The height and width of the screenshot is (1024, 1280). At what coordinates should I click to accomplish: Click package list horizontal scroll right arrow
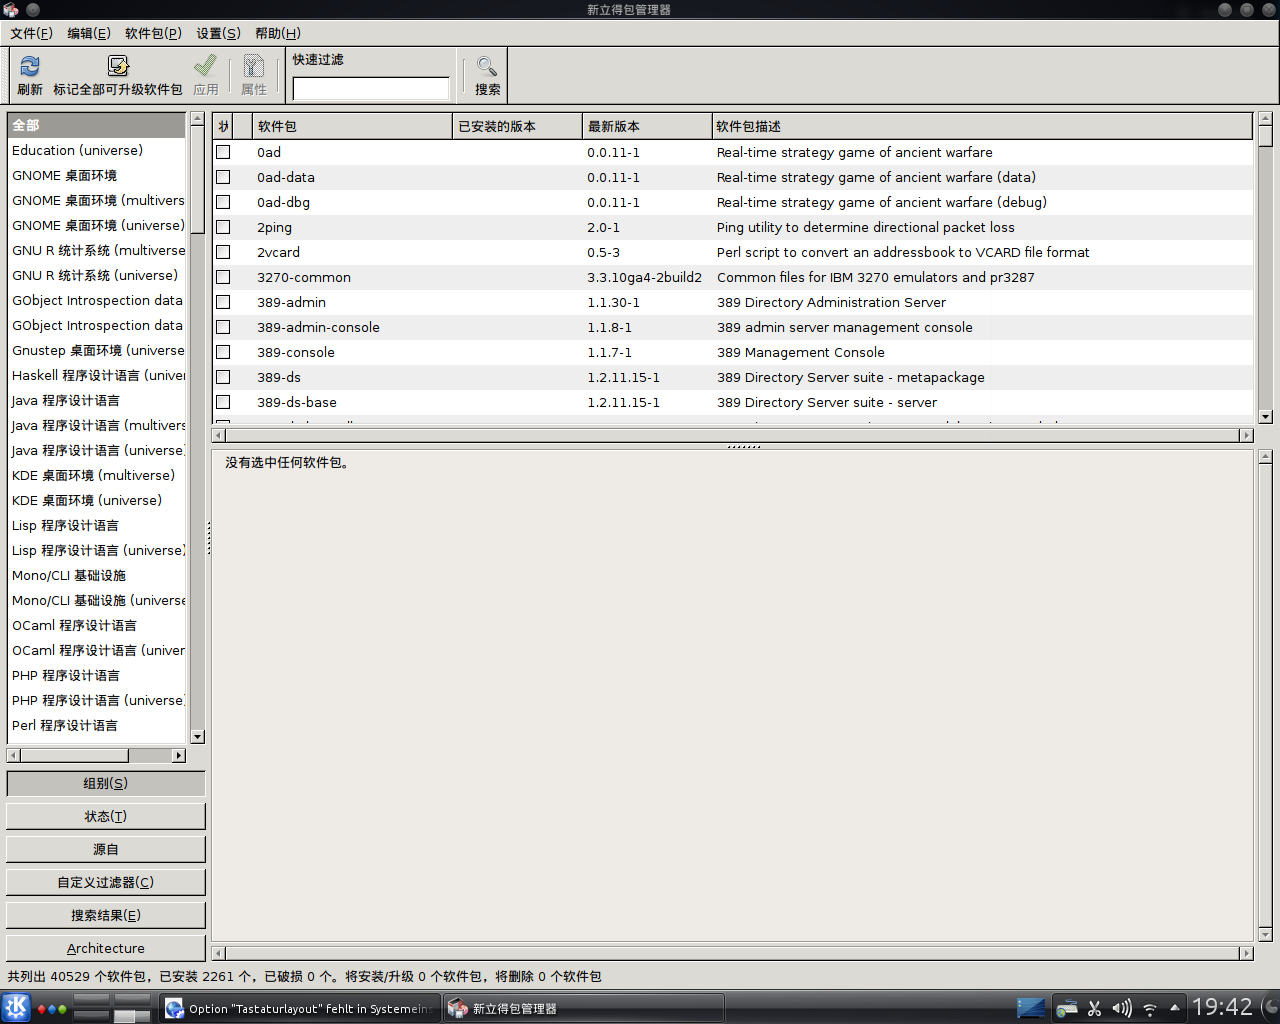coord(1246,435)
